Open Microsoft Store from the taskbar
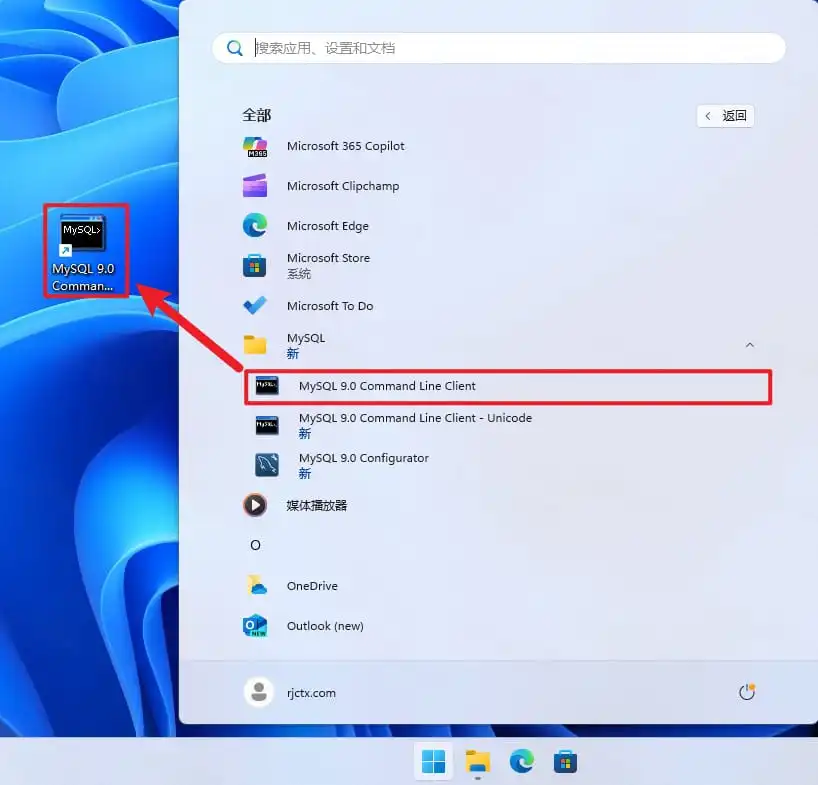 [566, 762]
